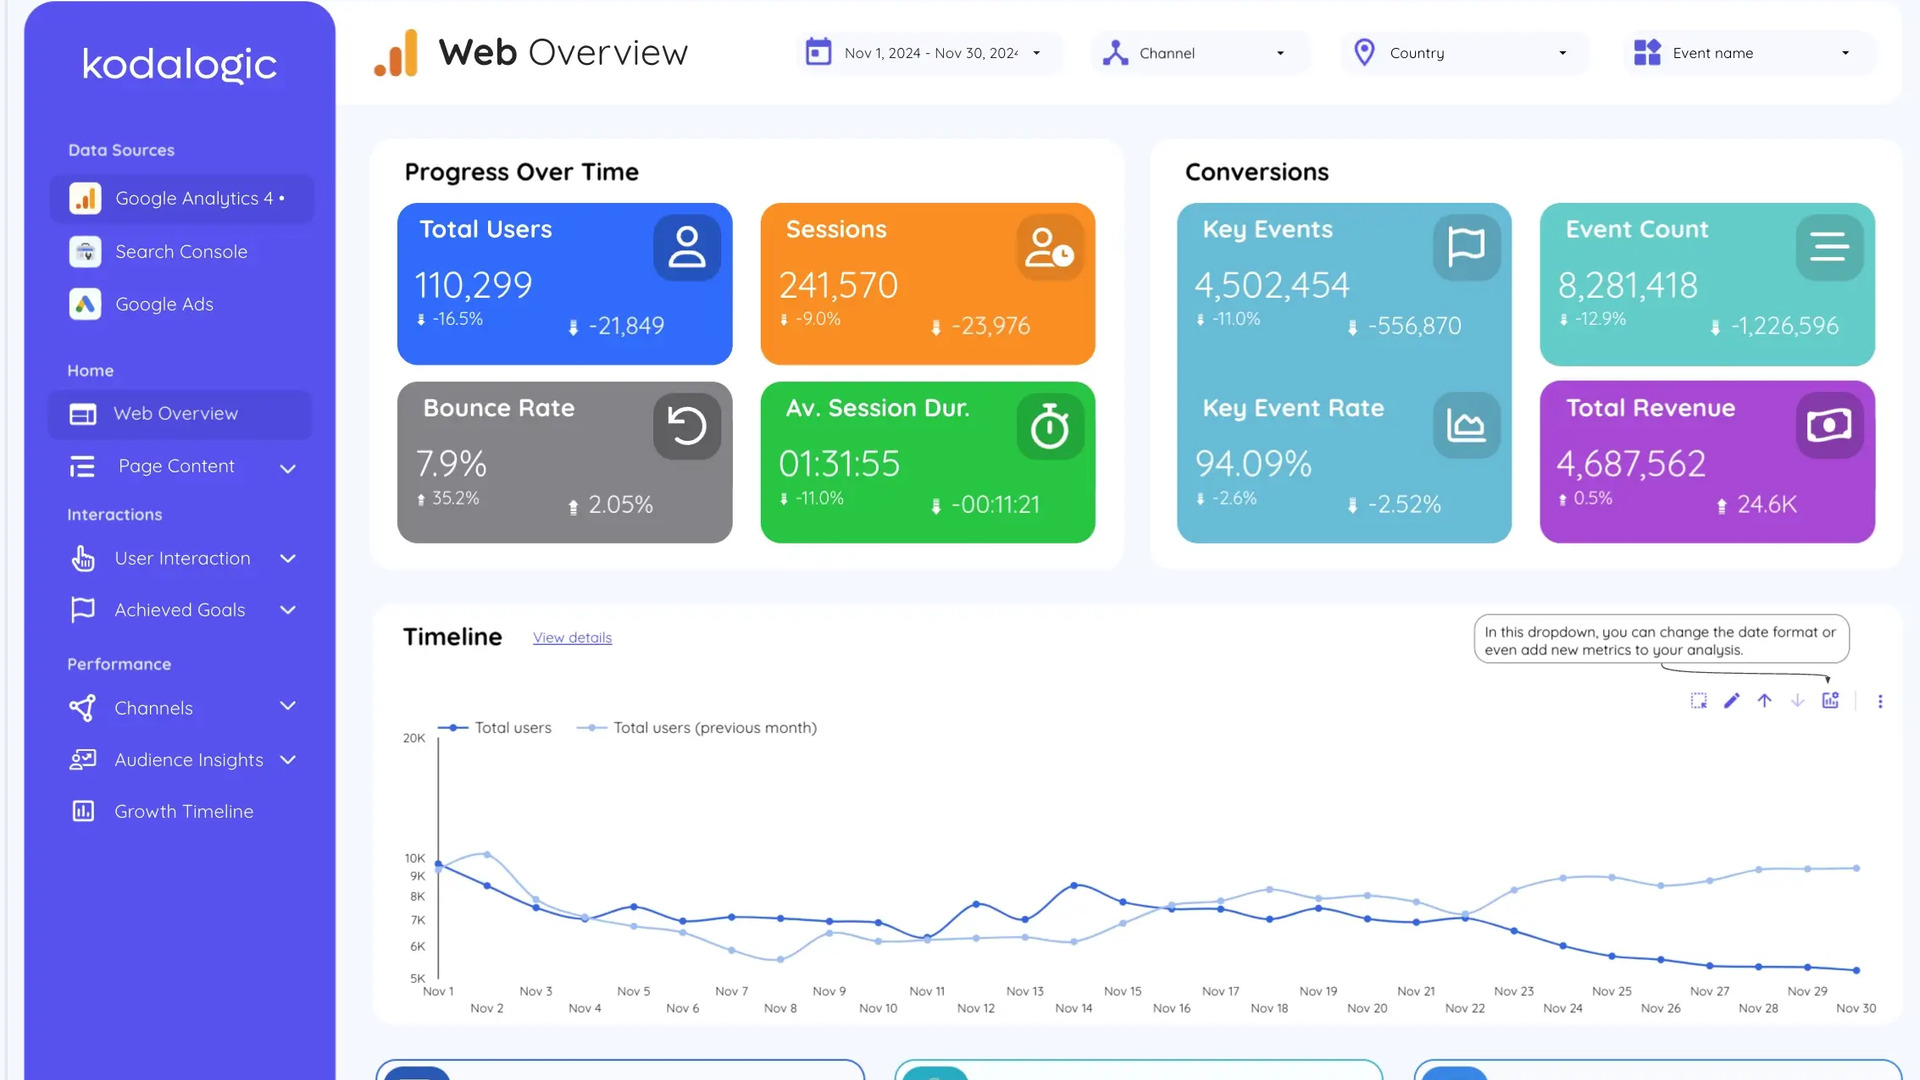Open the Growth Timeline page
Viewport: 1920px width, 1080px height.
(184, 812)
